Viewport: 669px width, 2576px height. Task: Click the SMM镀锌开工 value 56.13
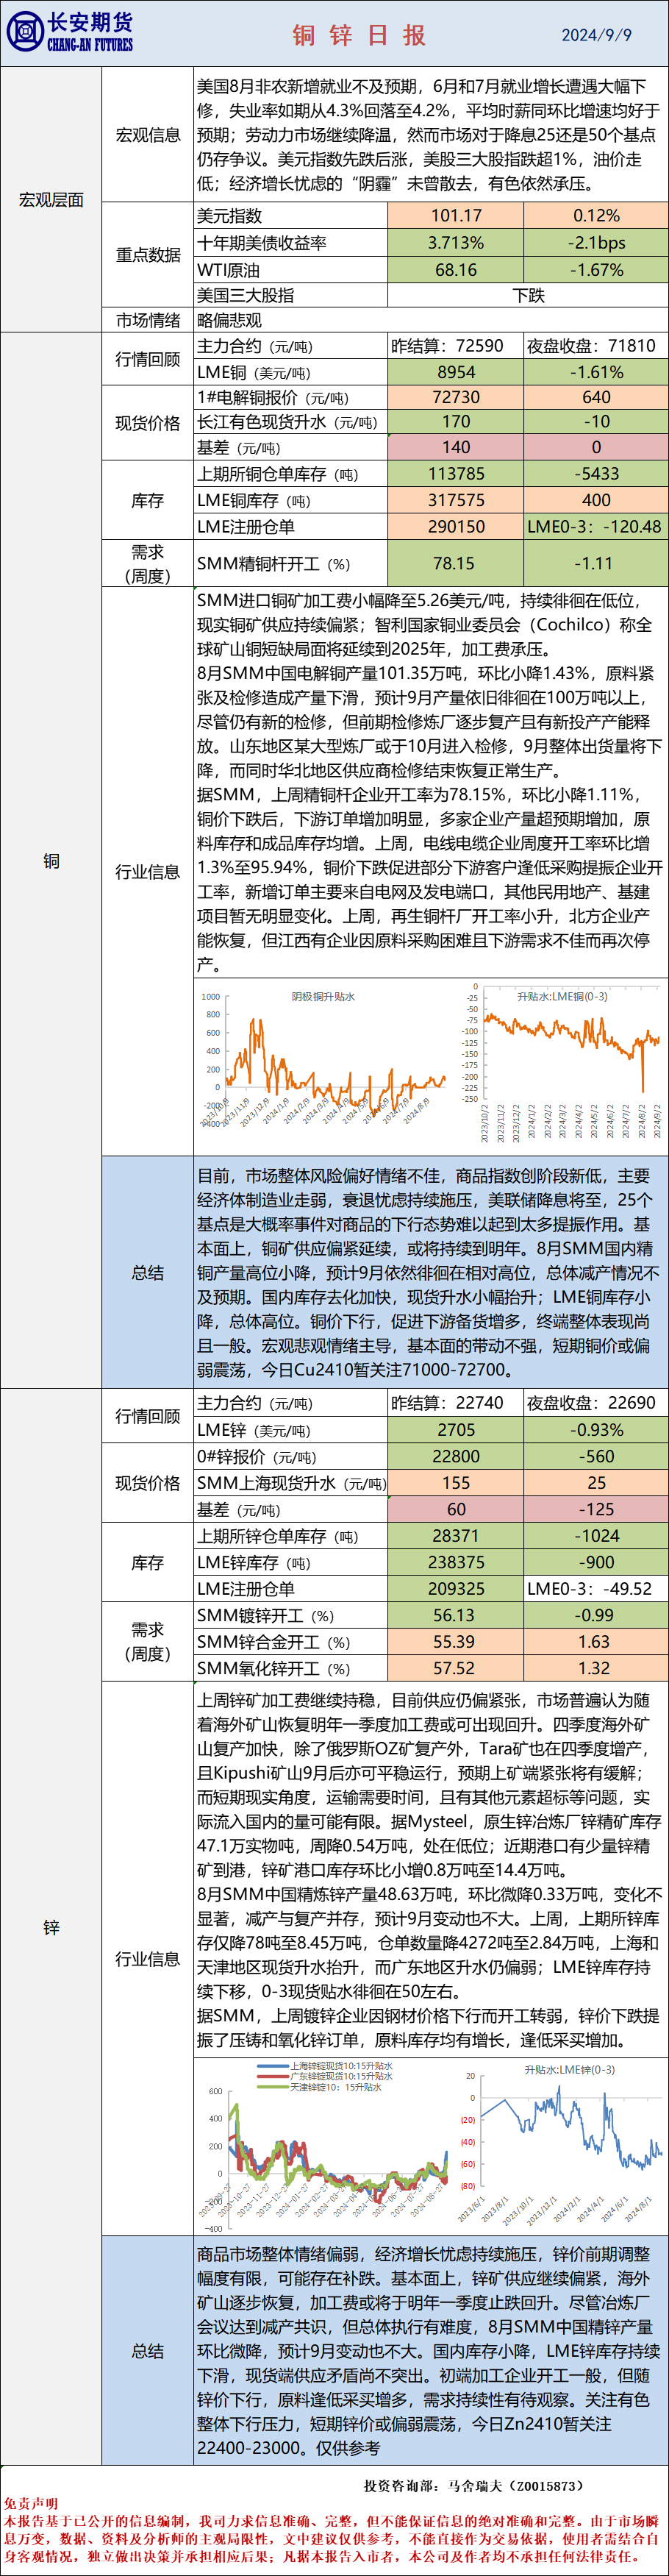454,1616
